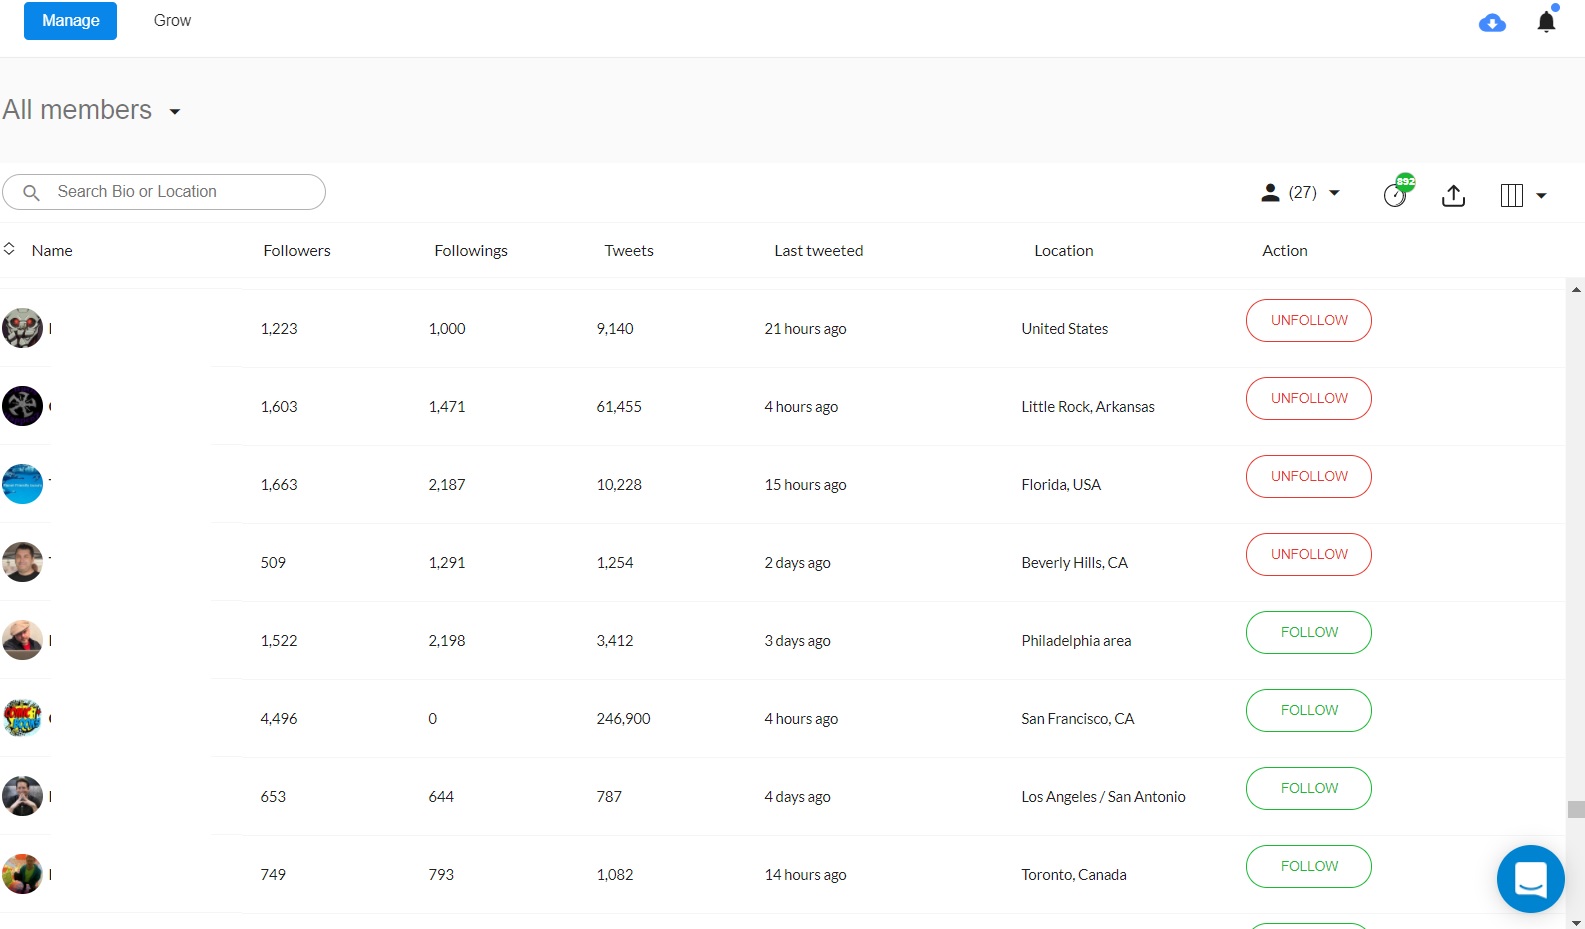
Task: Follow the Philadelphia area member
Action: click(1308, 632)
